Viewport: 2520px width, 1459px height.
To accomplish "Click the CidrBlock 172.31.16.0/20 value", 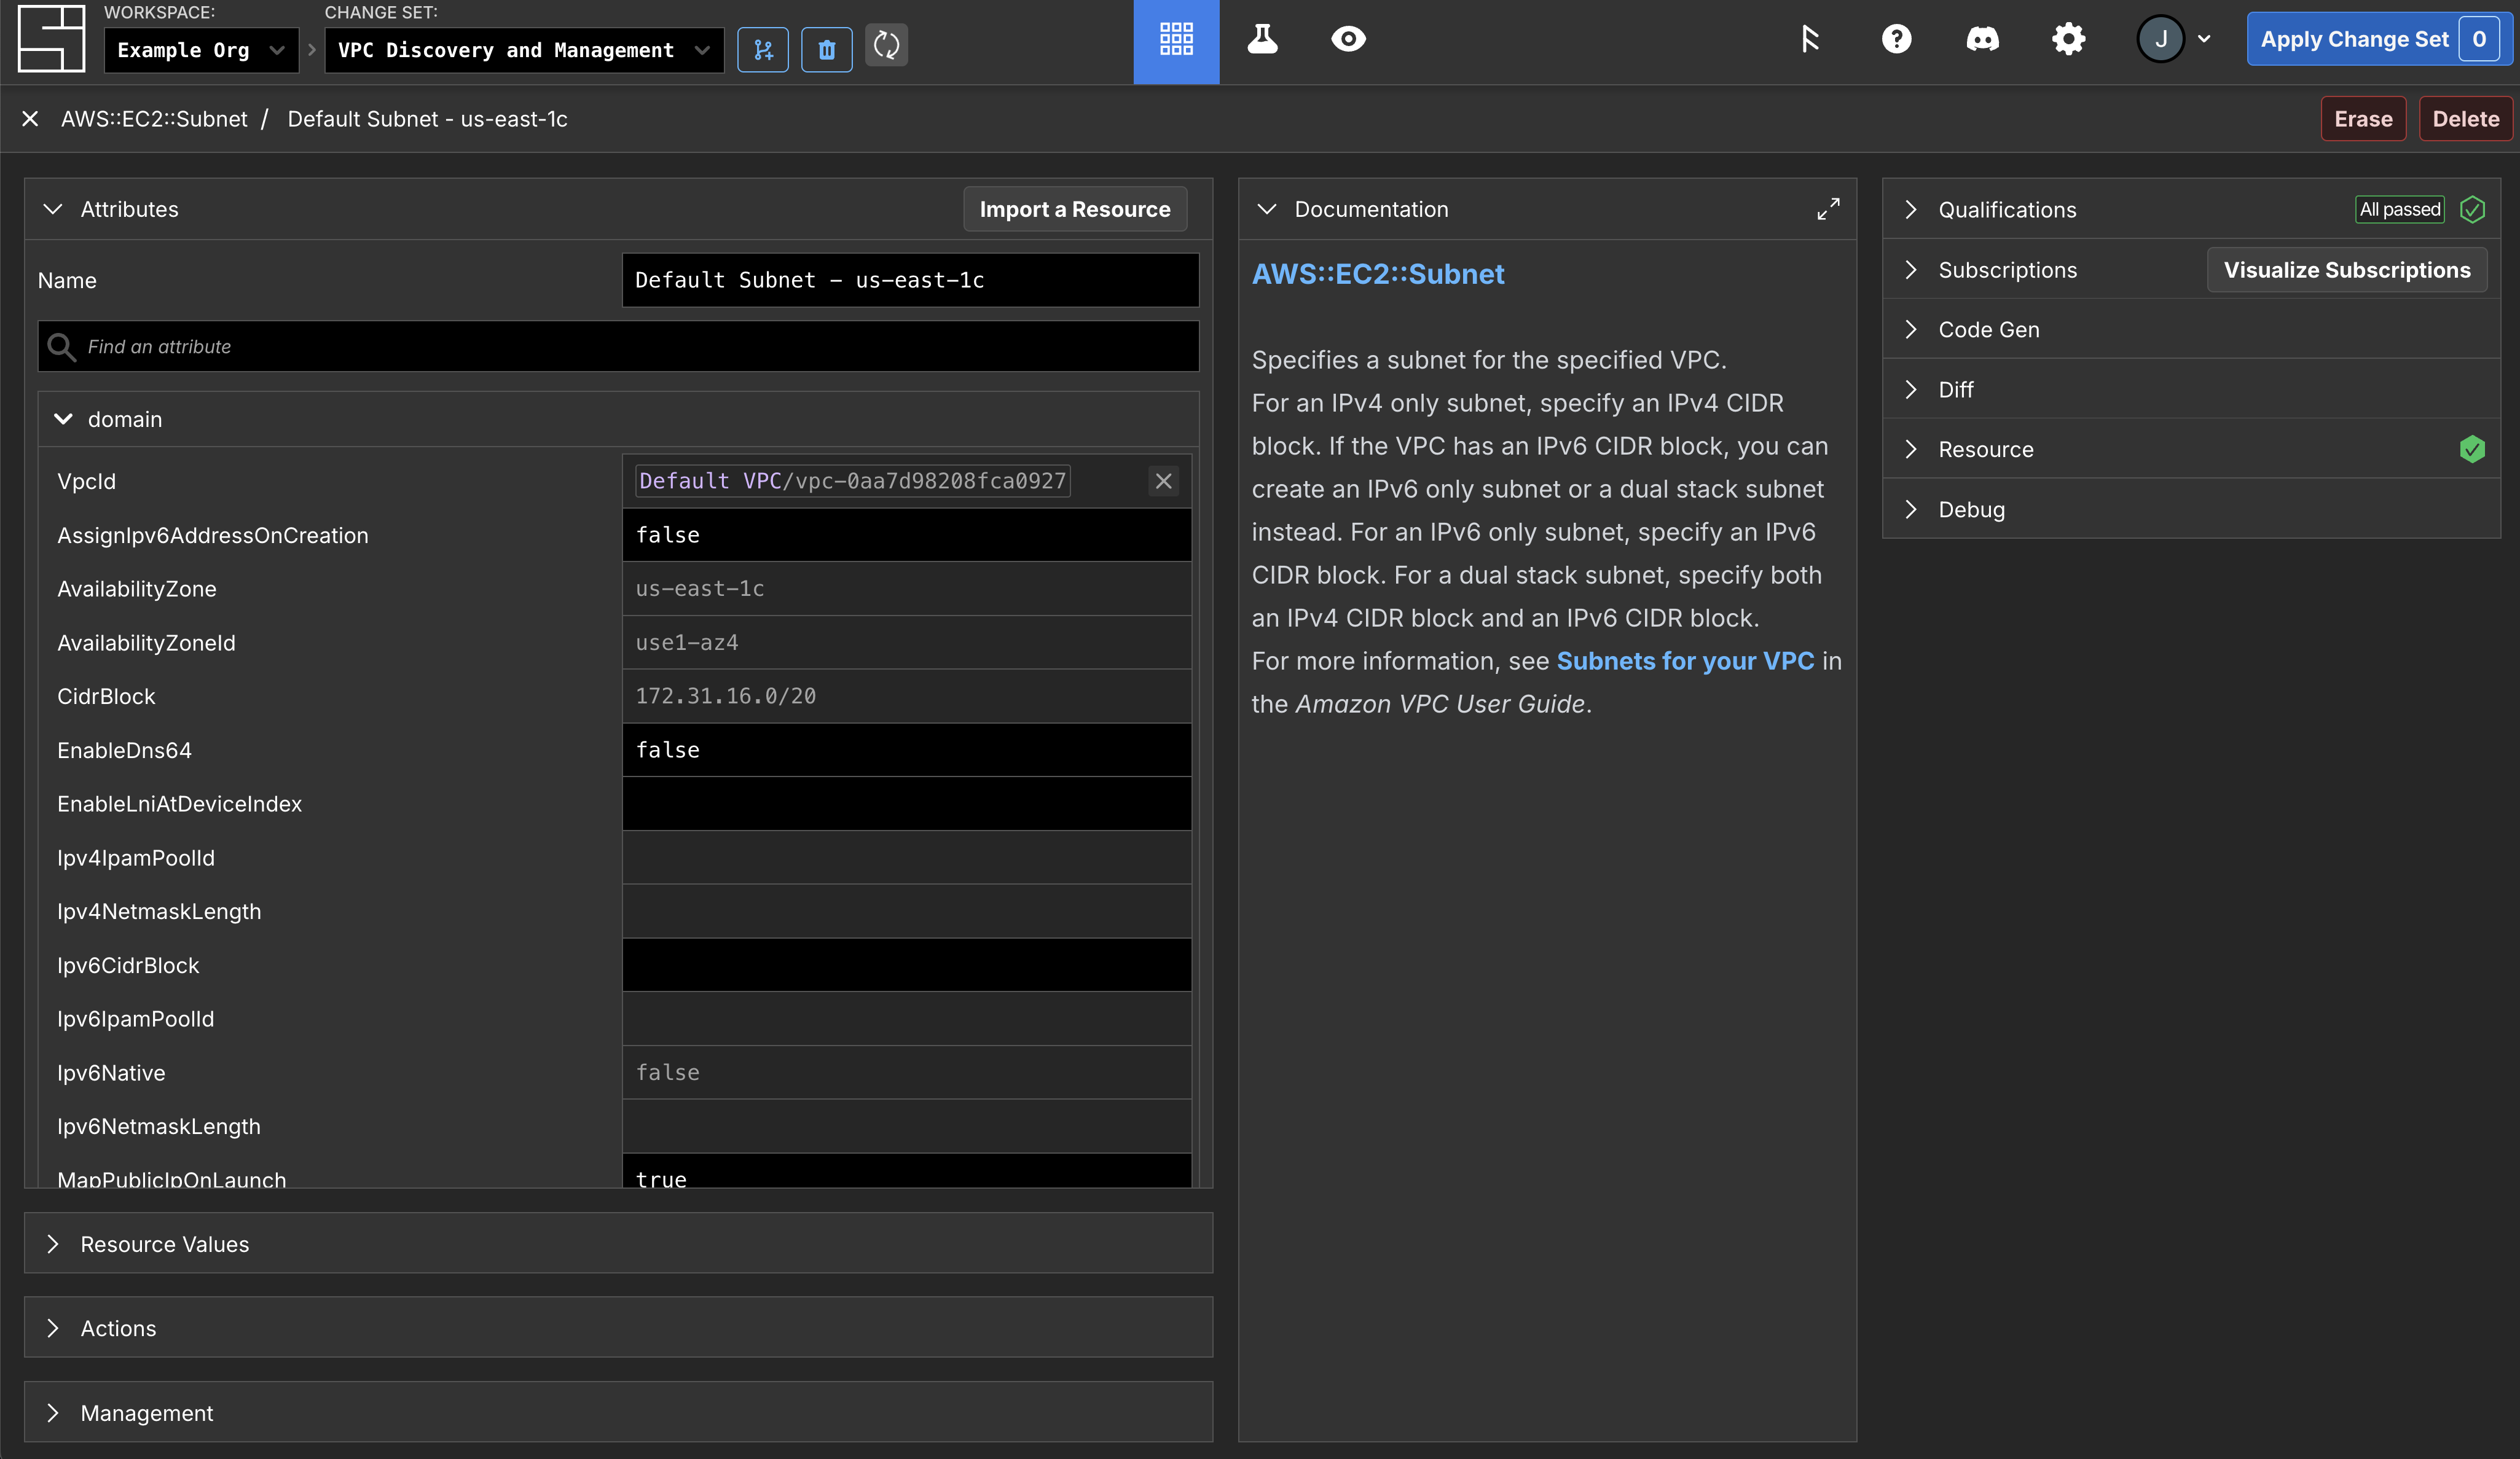I will (907, 696).
